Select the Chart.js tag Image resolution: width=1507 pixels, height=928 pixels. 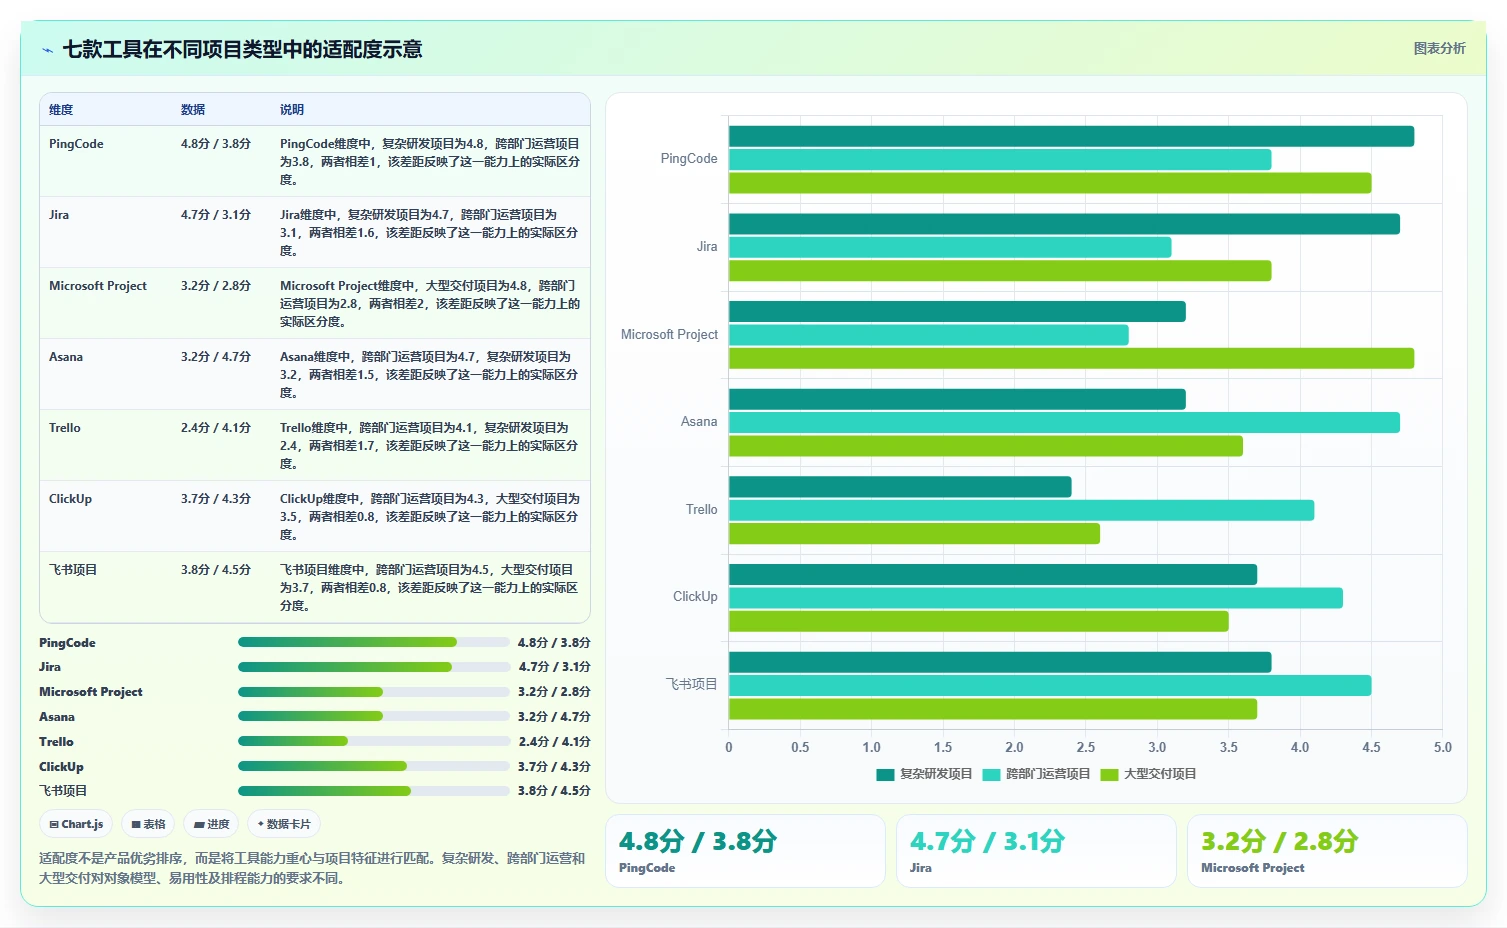pos(76,824)
